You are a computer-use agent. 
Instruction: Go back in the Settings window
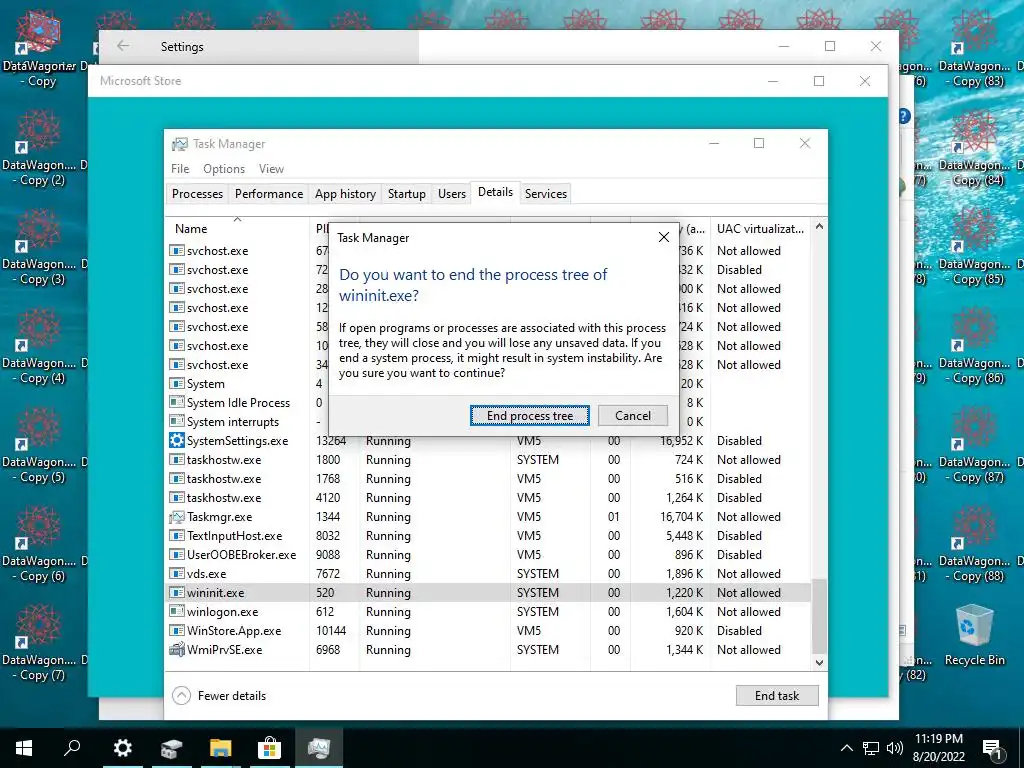[x=123, y=46]
